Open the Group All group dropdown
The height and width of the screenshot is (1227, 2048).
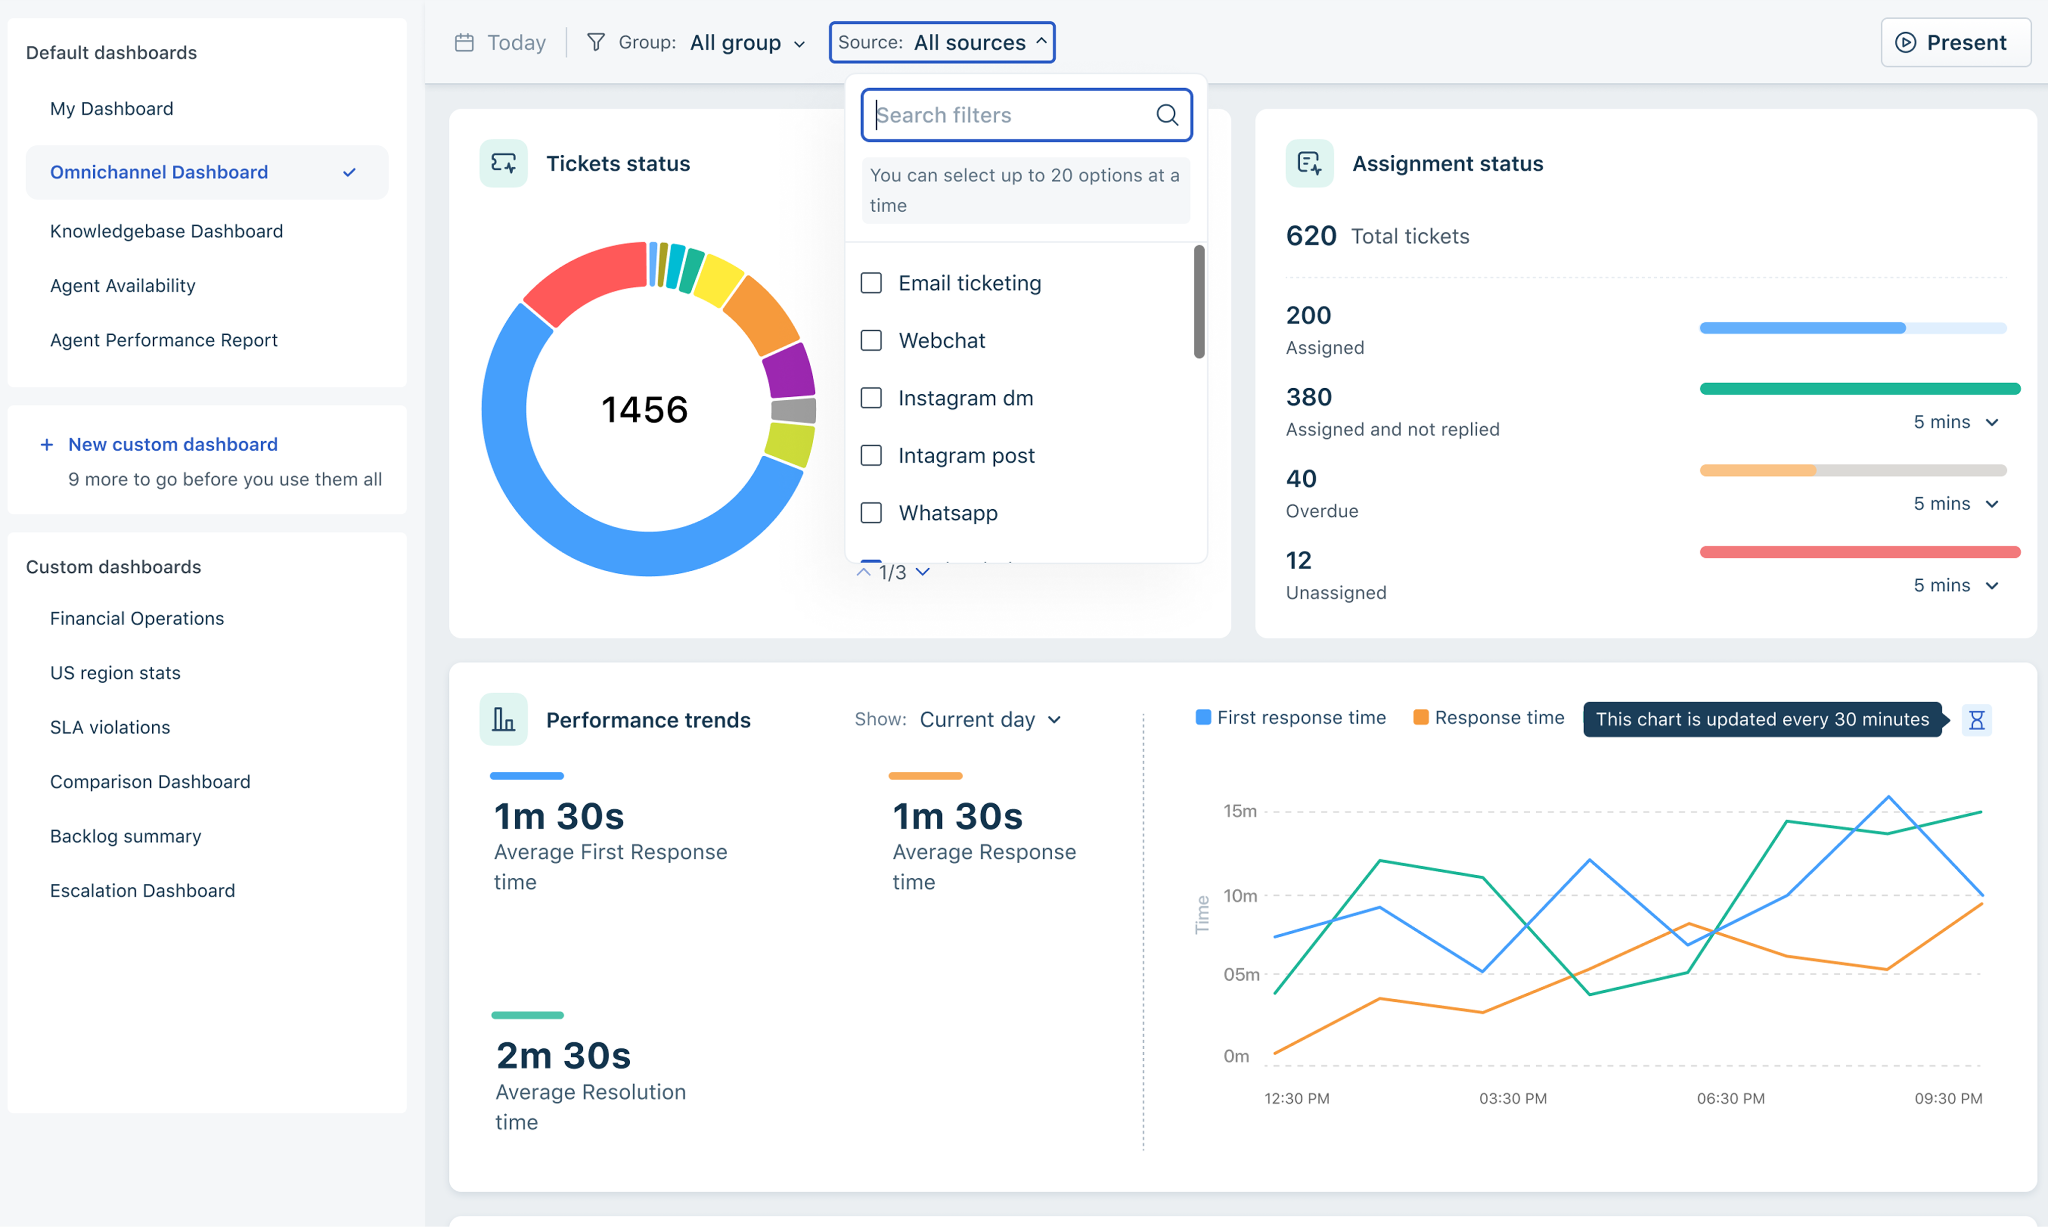point(746,42)
